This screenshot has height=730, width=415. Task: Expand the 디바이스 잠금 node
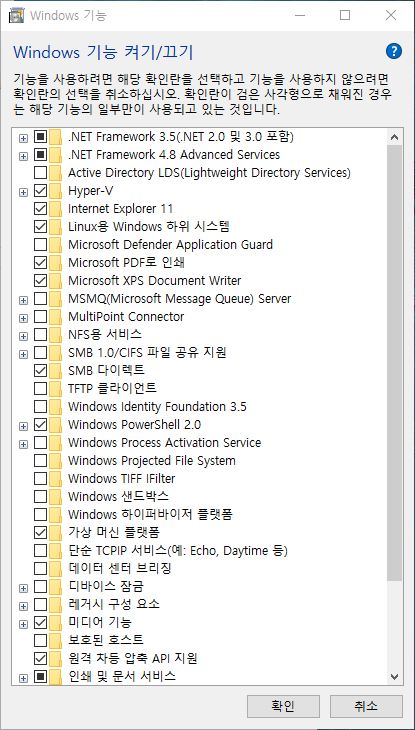23,588
